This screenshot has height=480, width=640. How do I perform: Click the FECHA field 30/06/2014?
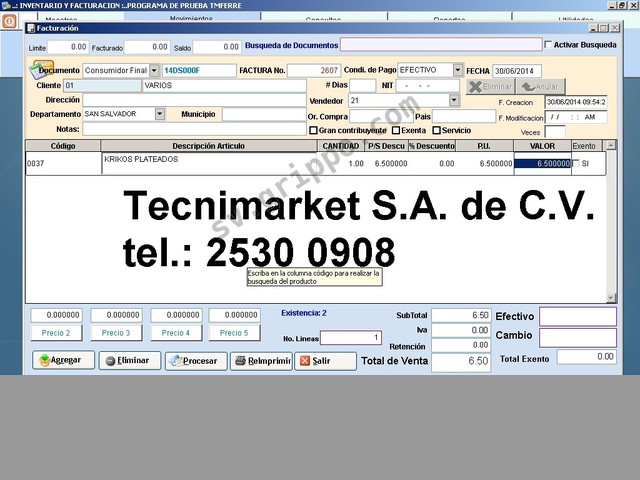click(x=517, y=71)
